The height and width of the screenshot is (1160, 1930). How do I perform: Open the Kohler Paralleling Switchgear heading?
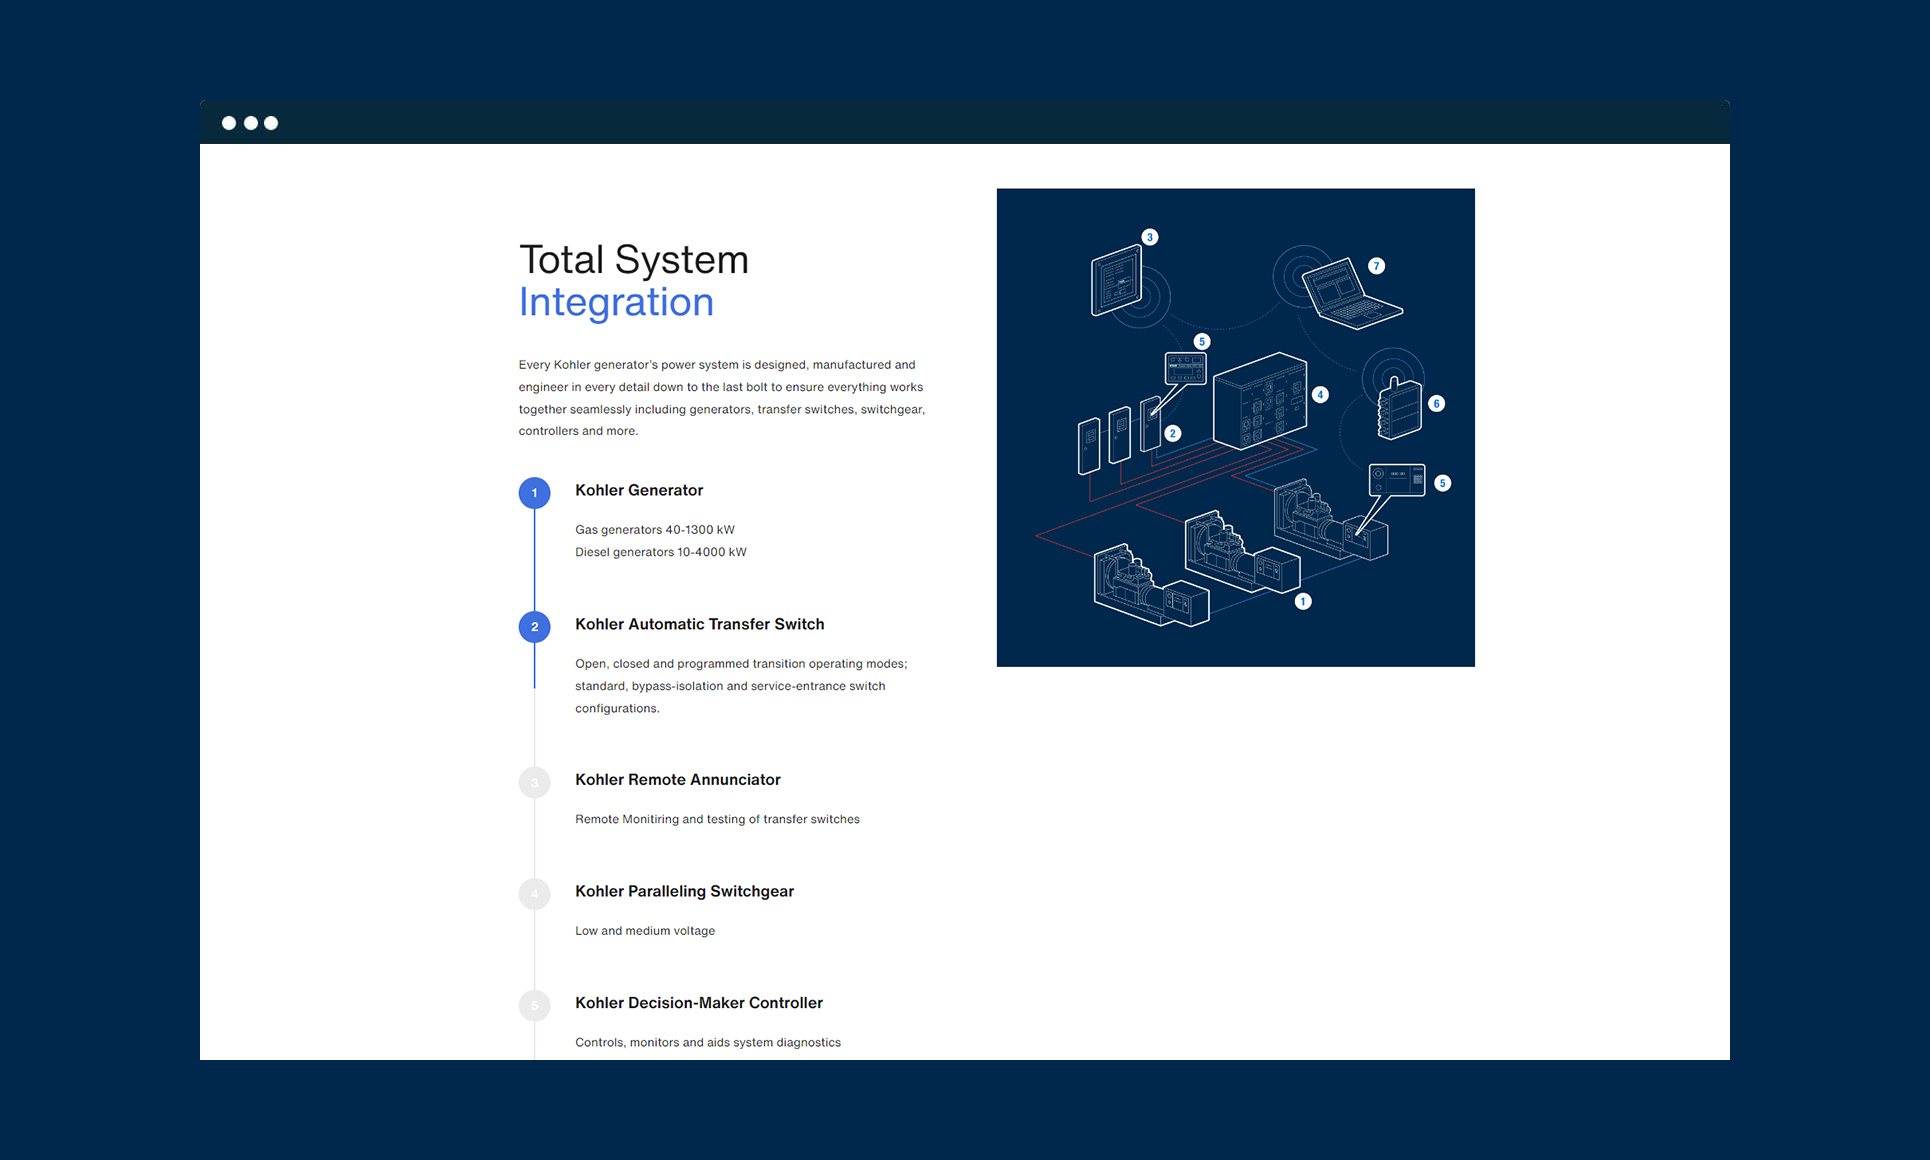pos(684,891)
